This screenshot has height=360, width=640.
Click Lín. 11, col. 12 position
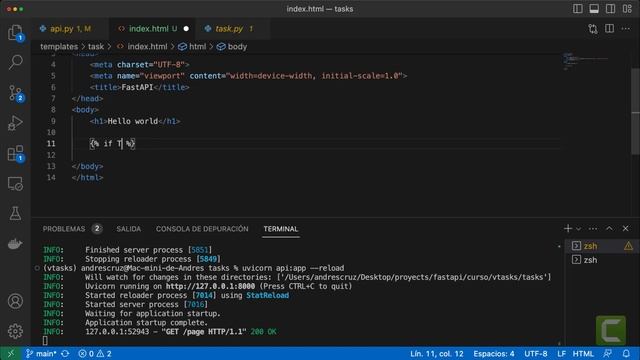tap(436, 353)
